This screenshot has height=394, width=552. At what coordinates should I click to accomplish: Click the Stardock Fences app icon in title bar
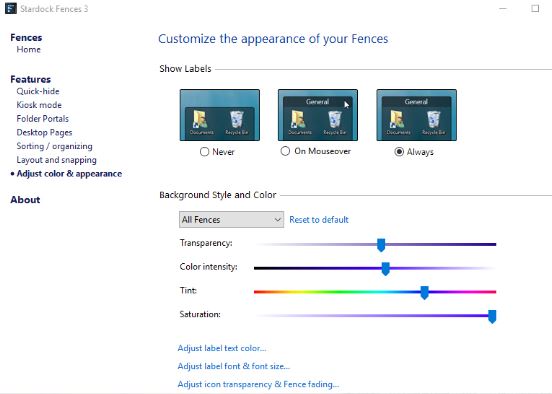click(x=11, y=8)
